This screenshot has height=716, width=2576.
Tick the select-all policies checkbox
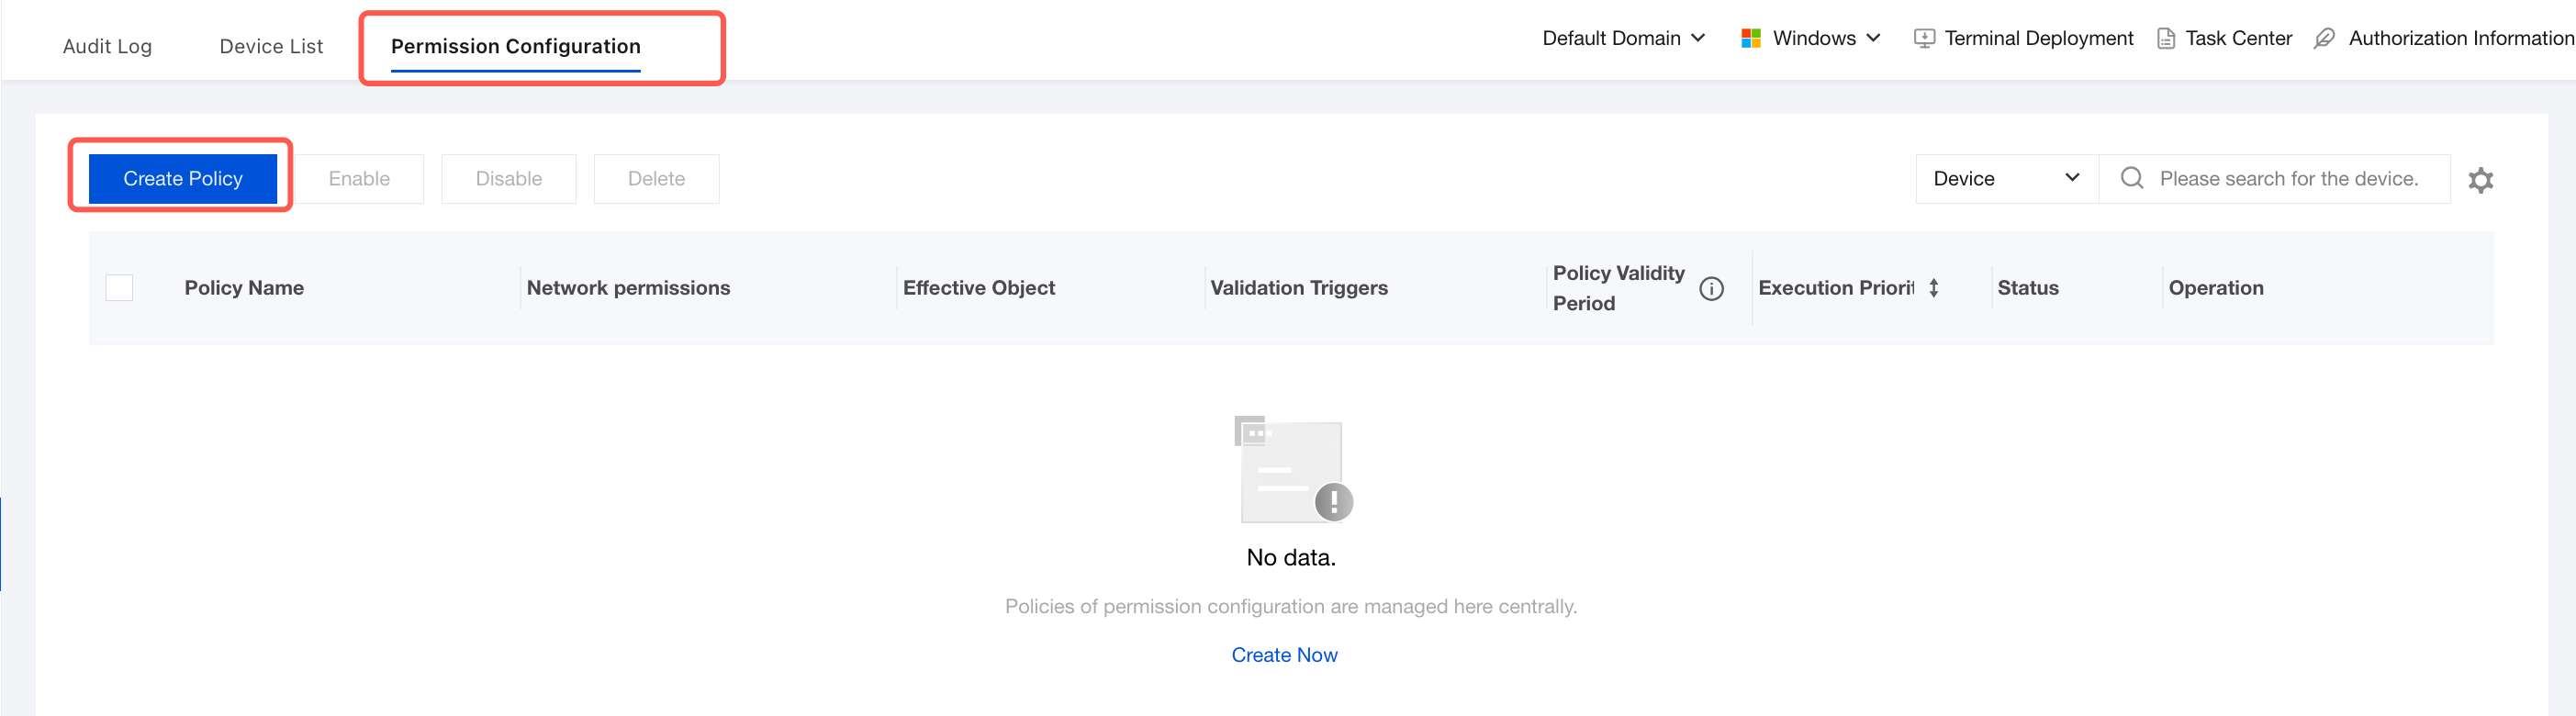[x=119, y=288]
